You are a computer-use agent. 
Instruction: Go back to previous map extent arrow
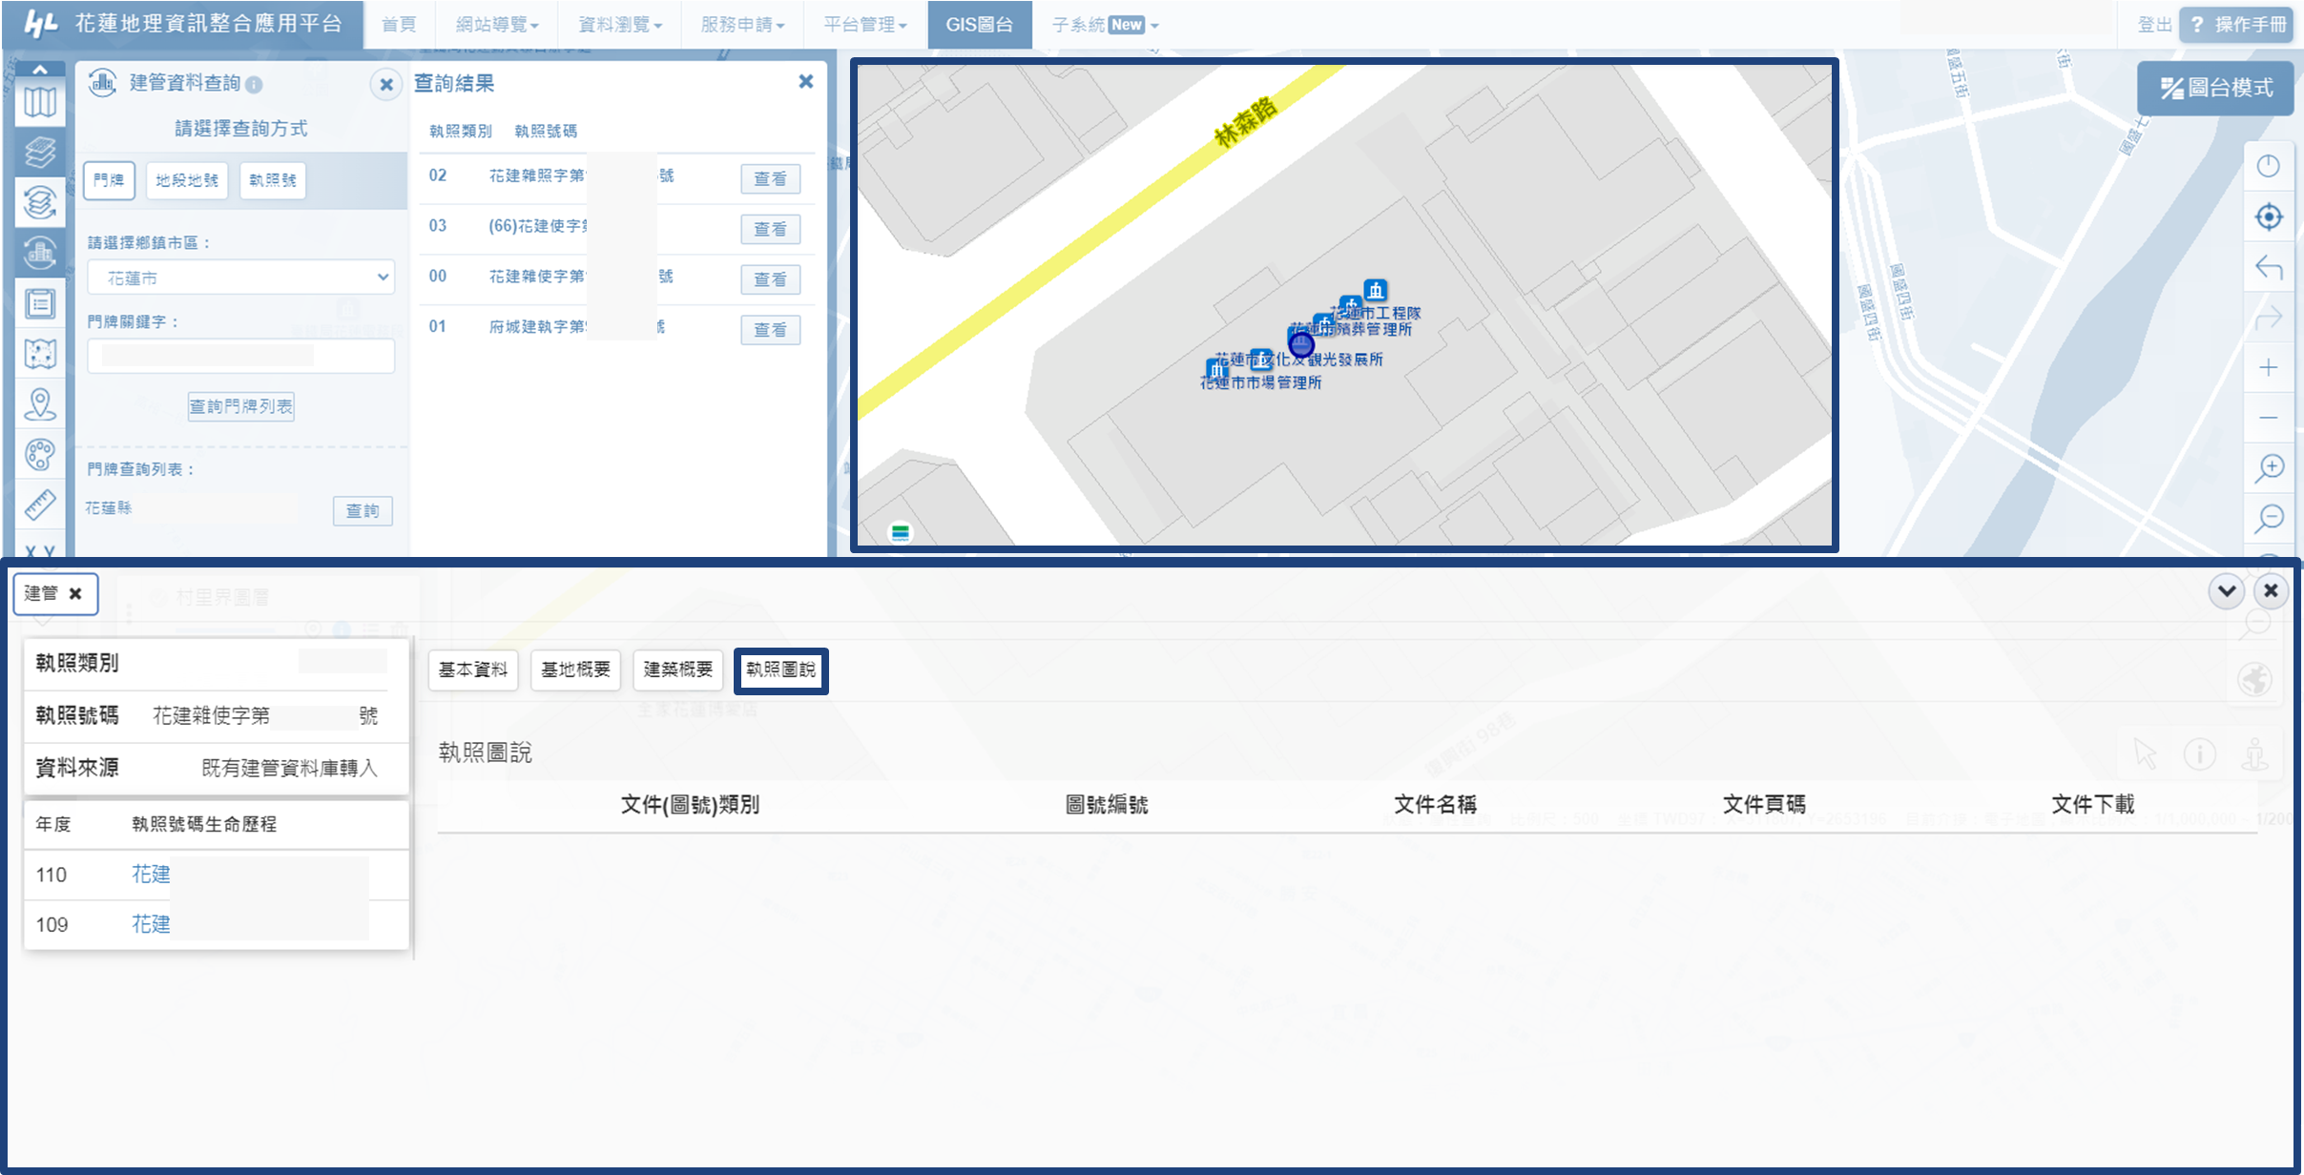point(2269,268)
